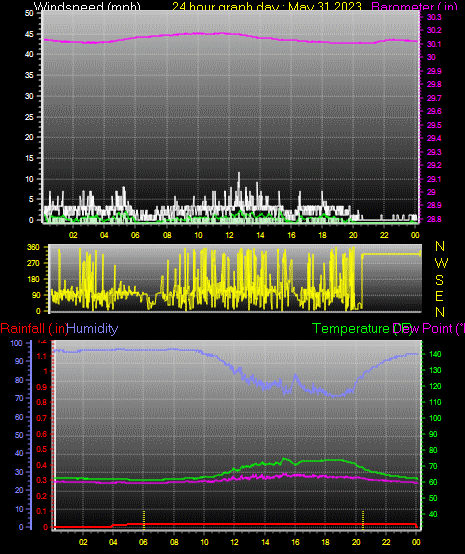Click 28.8 on the barometer axis
The height and width of the screenshot is (554, 465).
434,219
